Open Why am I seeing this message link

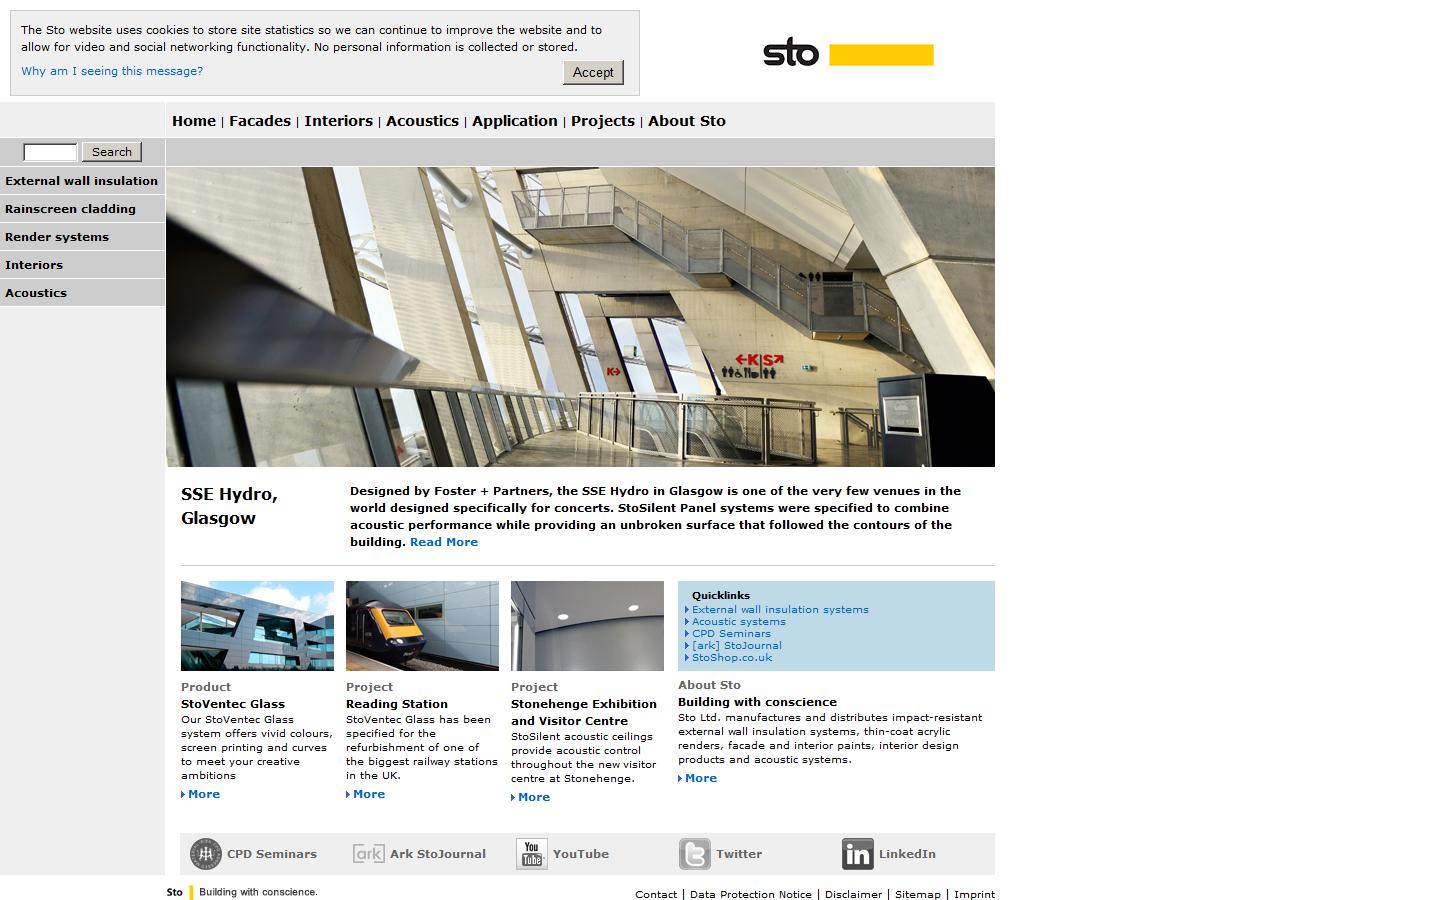[x=111, y=70]
